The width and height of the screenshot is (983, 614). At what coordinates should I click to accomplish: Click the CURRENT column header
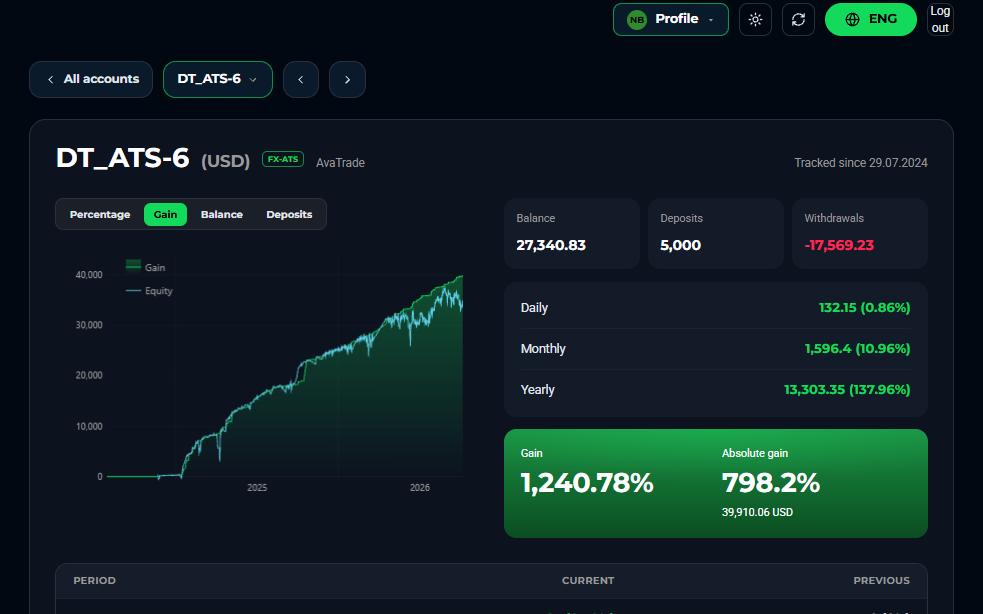tap(588, 581)
